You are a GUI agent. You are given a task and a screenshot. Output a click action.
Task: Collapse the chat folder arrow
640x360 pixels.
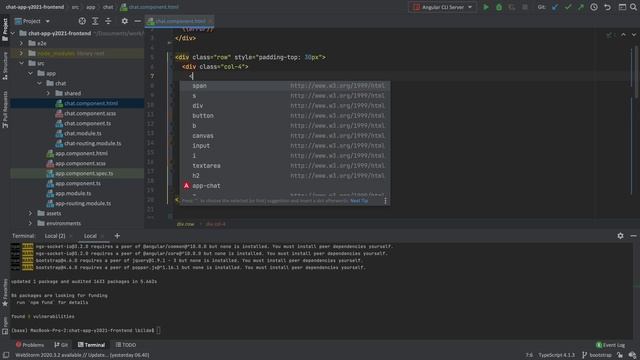tap(40, 83)
